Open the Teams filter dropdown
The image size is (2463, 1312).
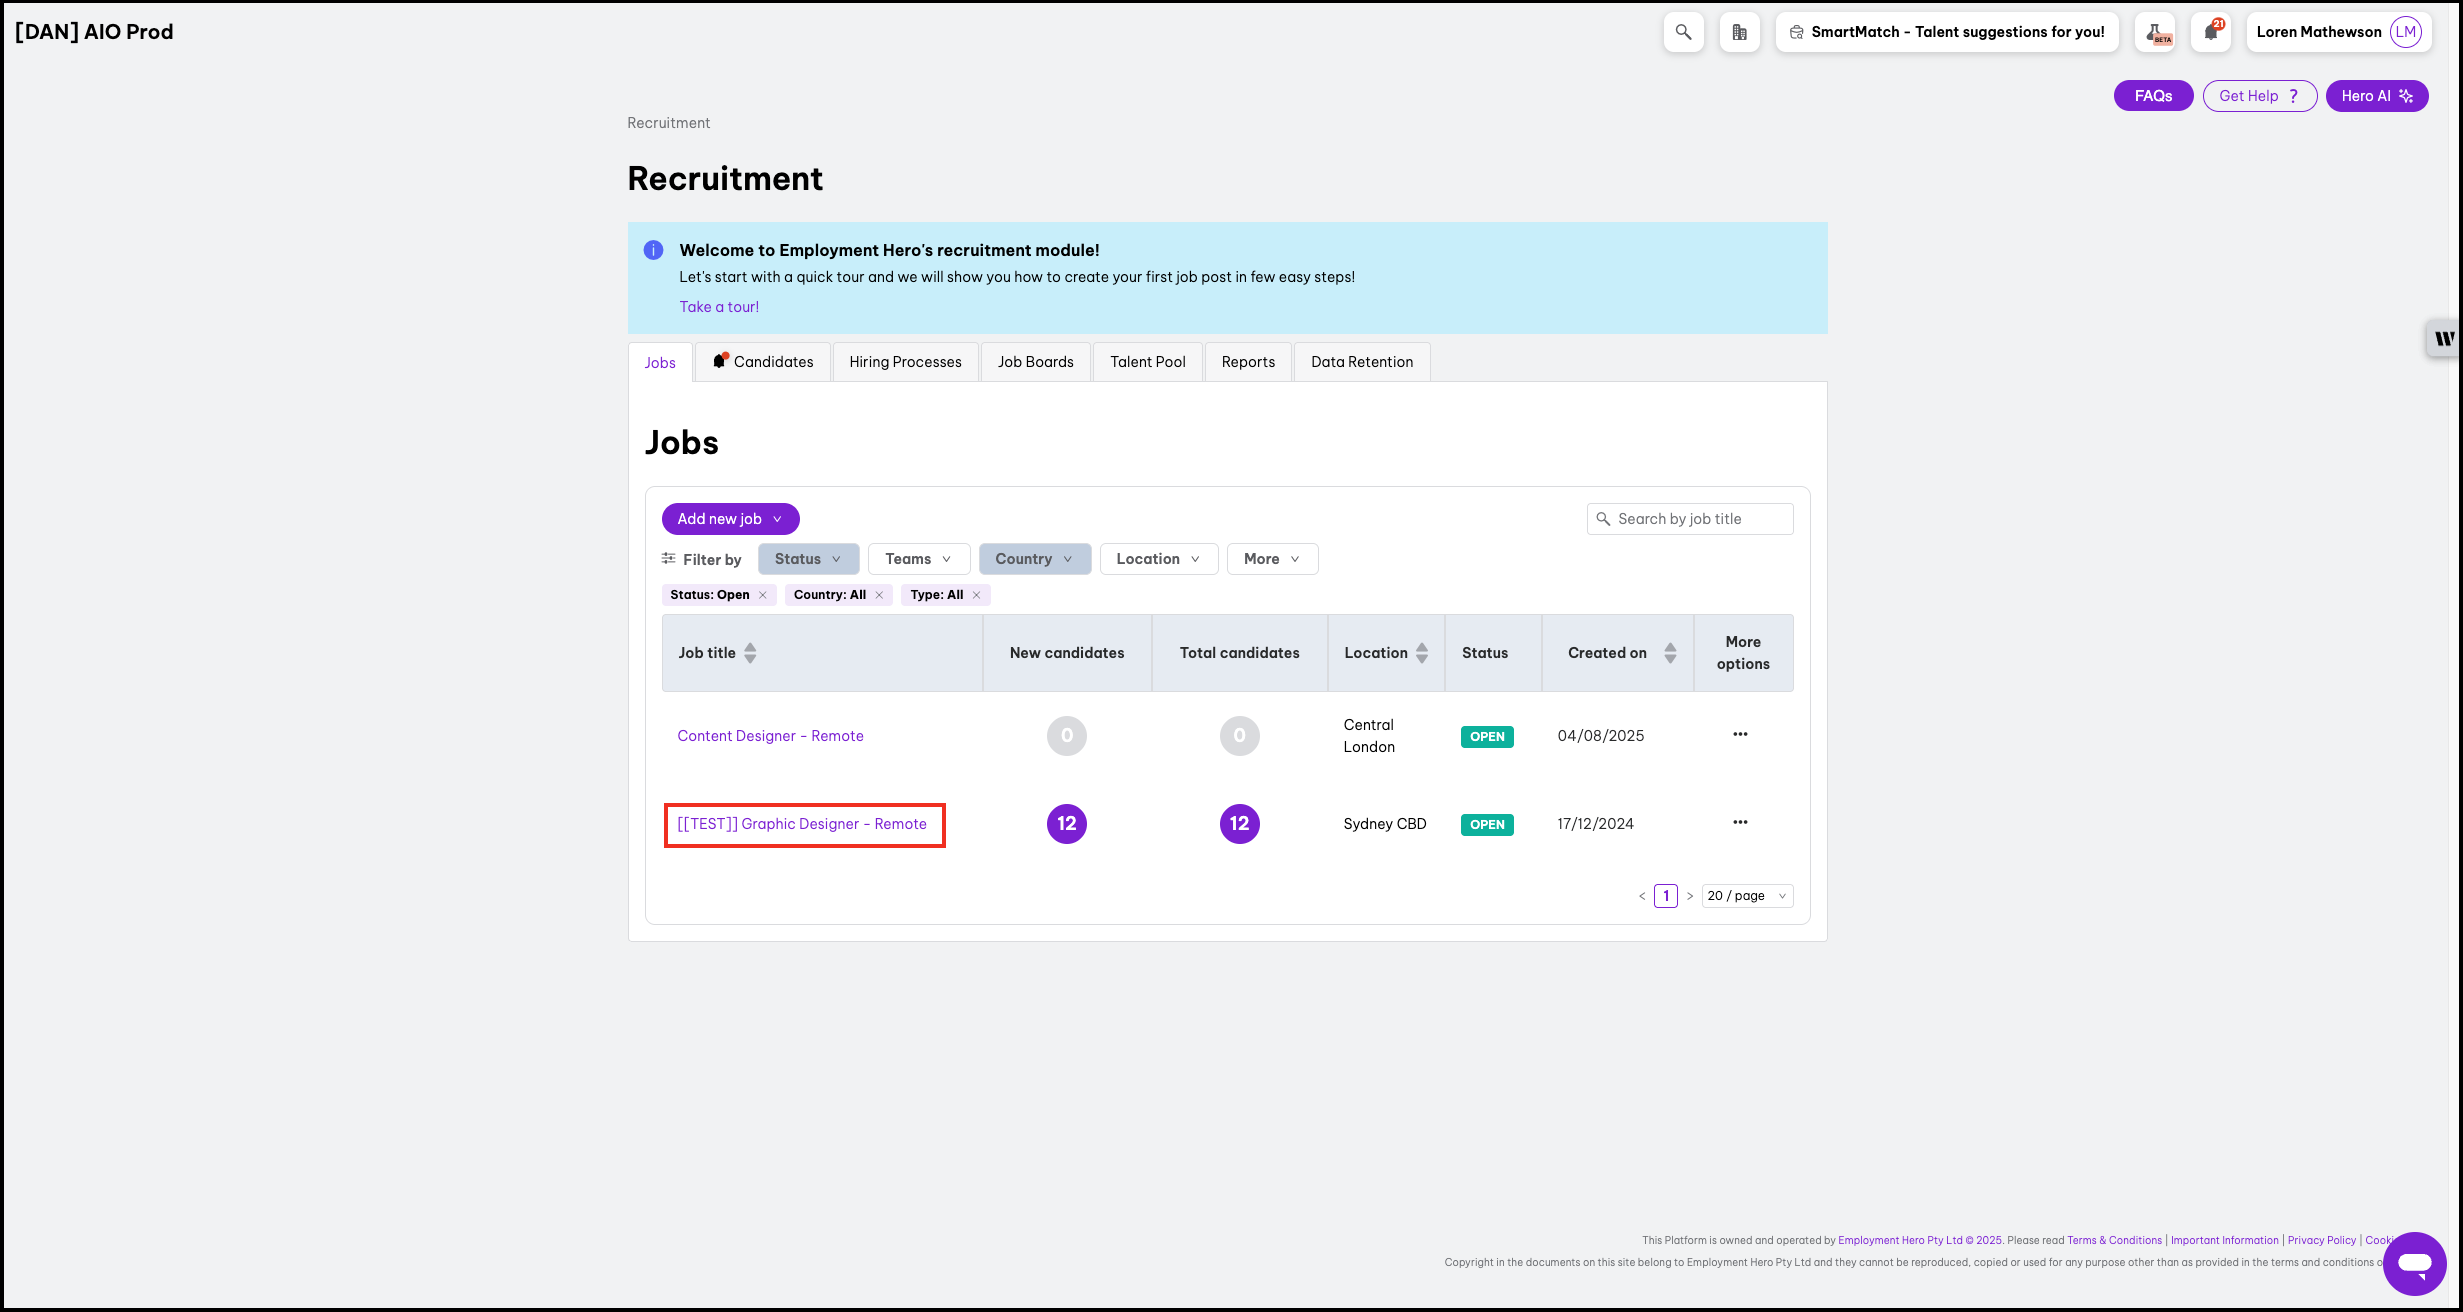pos(918,559)
